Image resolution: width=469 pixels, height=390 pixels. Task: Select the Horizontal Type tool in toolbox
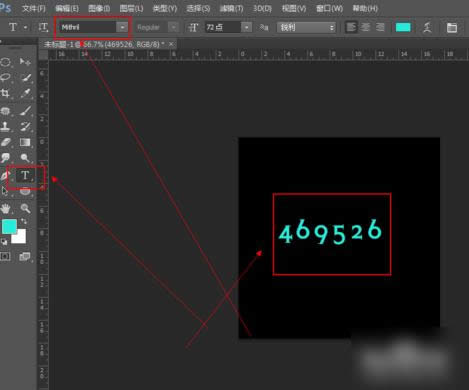(x=25, y=175)
